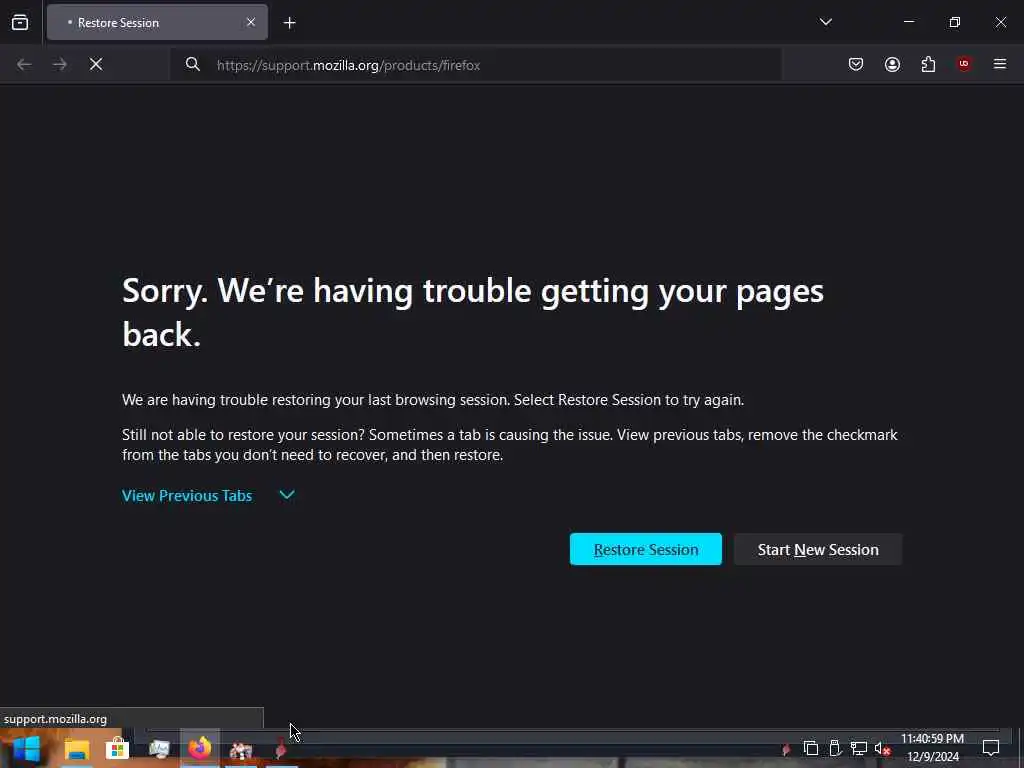Open the Firefox account menu
This screenshot has height=768, width=1024.
(x=892, y=64)
